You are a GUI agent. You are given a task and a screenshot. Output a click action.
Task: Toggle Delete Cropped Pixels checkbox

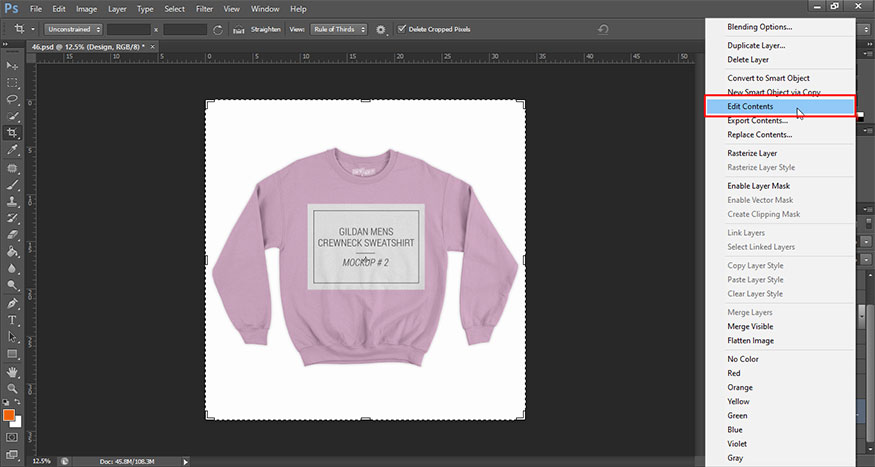click(401, 29)
